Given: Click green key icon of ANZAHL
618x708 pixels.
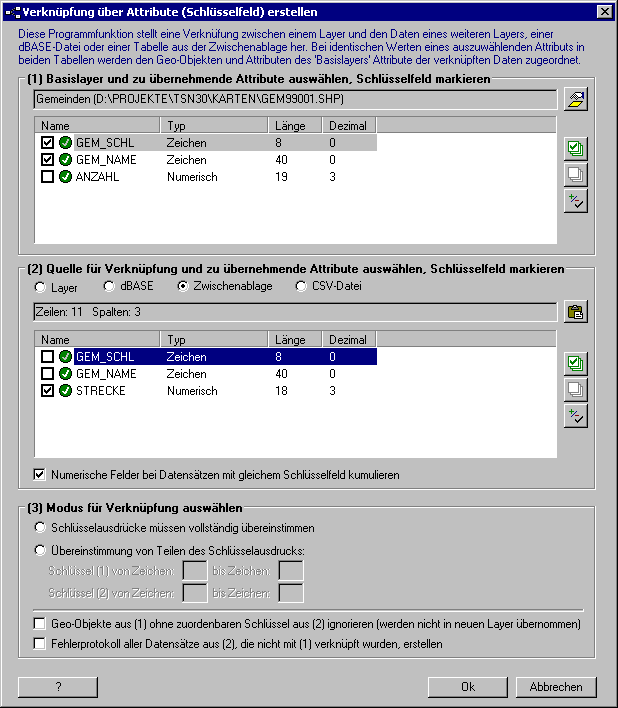Looking at the screenshot, I should coord(65,177).
